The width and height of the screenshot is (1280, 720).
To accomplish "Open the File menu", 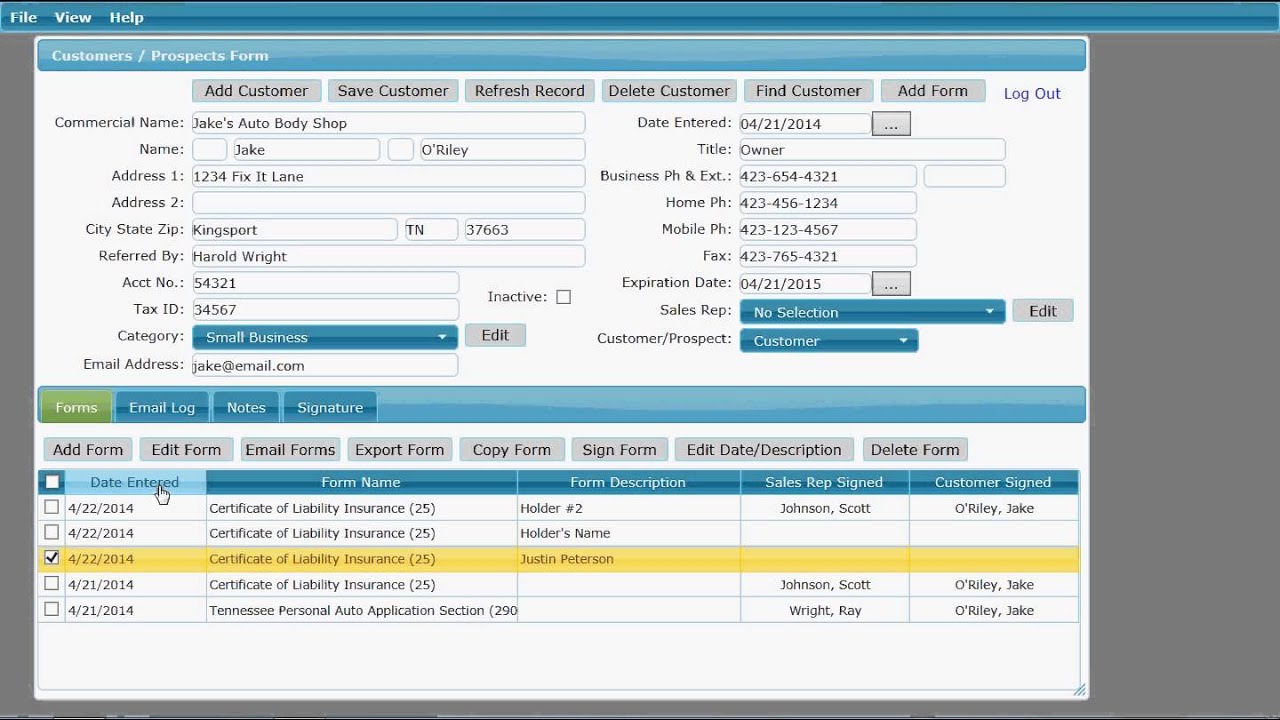I will pyautogui.click(x=23, y=17).
